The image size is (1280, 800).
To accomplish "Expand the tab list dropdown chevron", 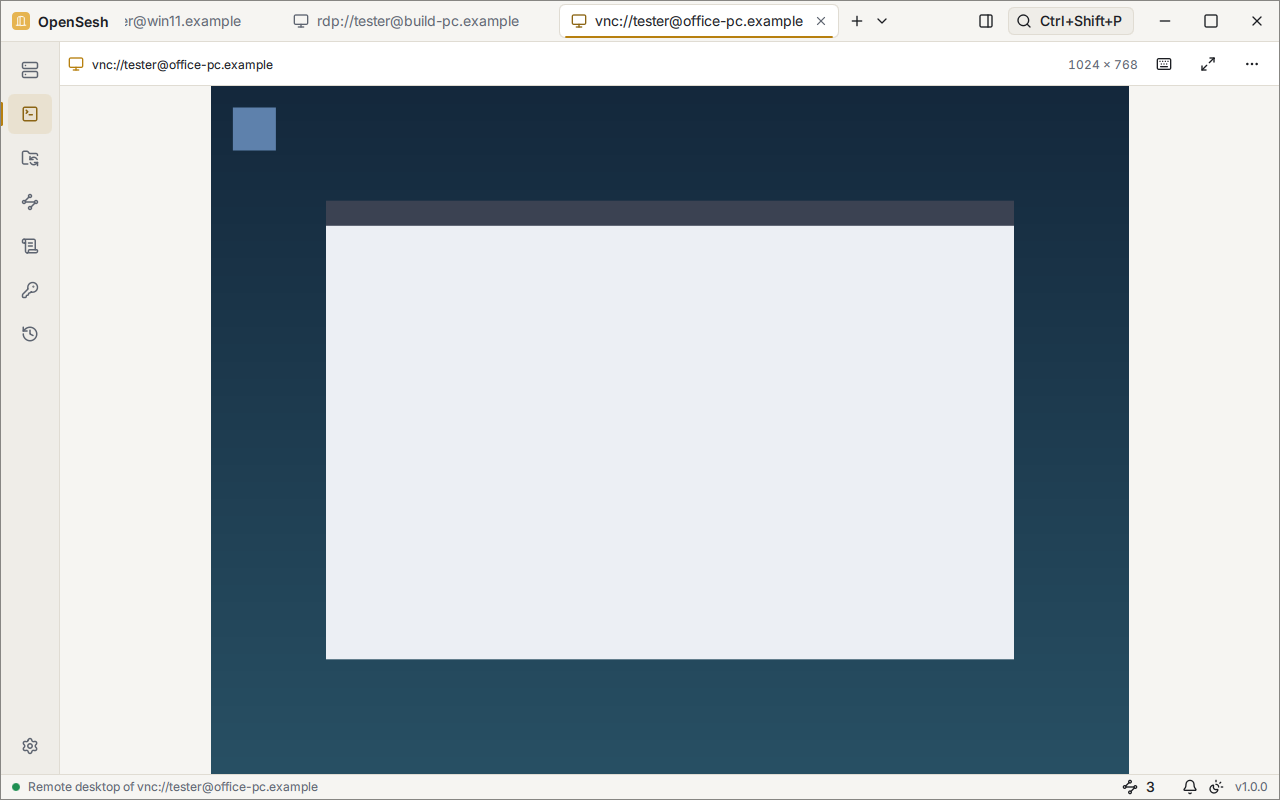I will coord(882,21).
